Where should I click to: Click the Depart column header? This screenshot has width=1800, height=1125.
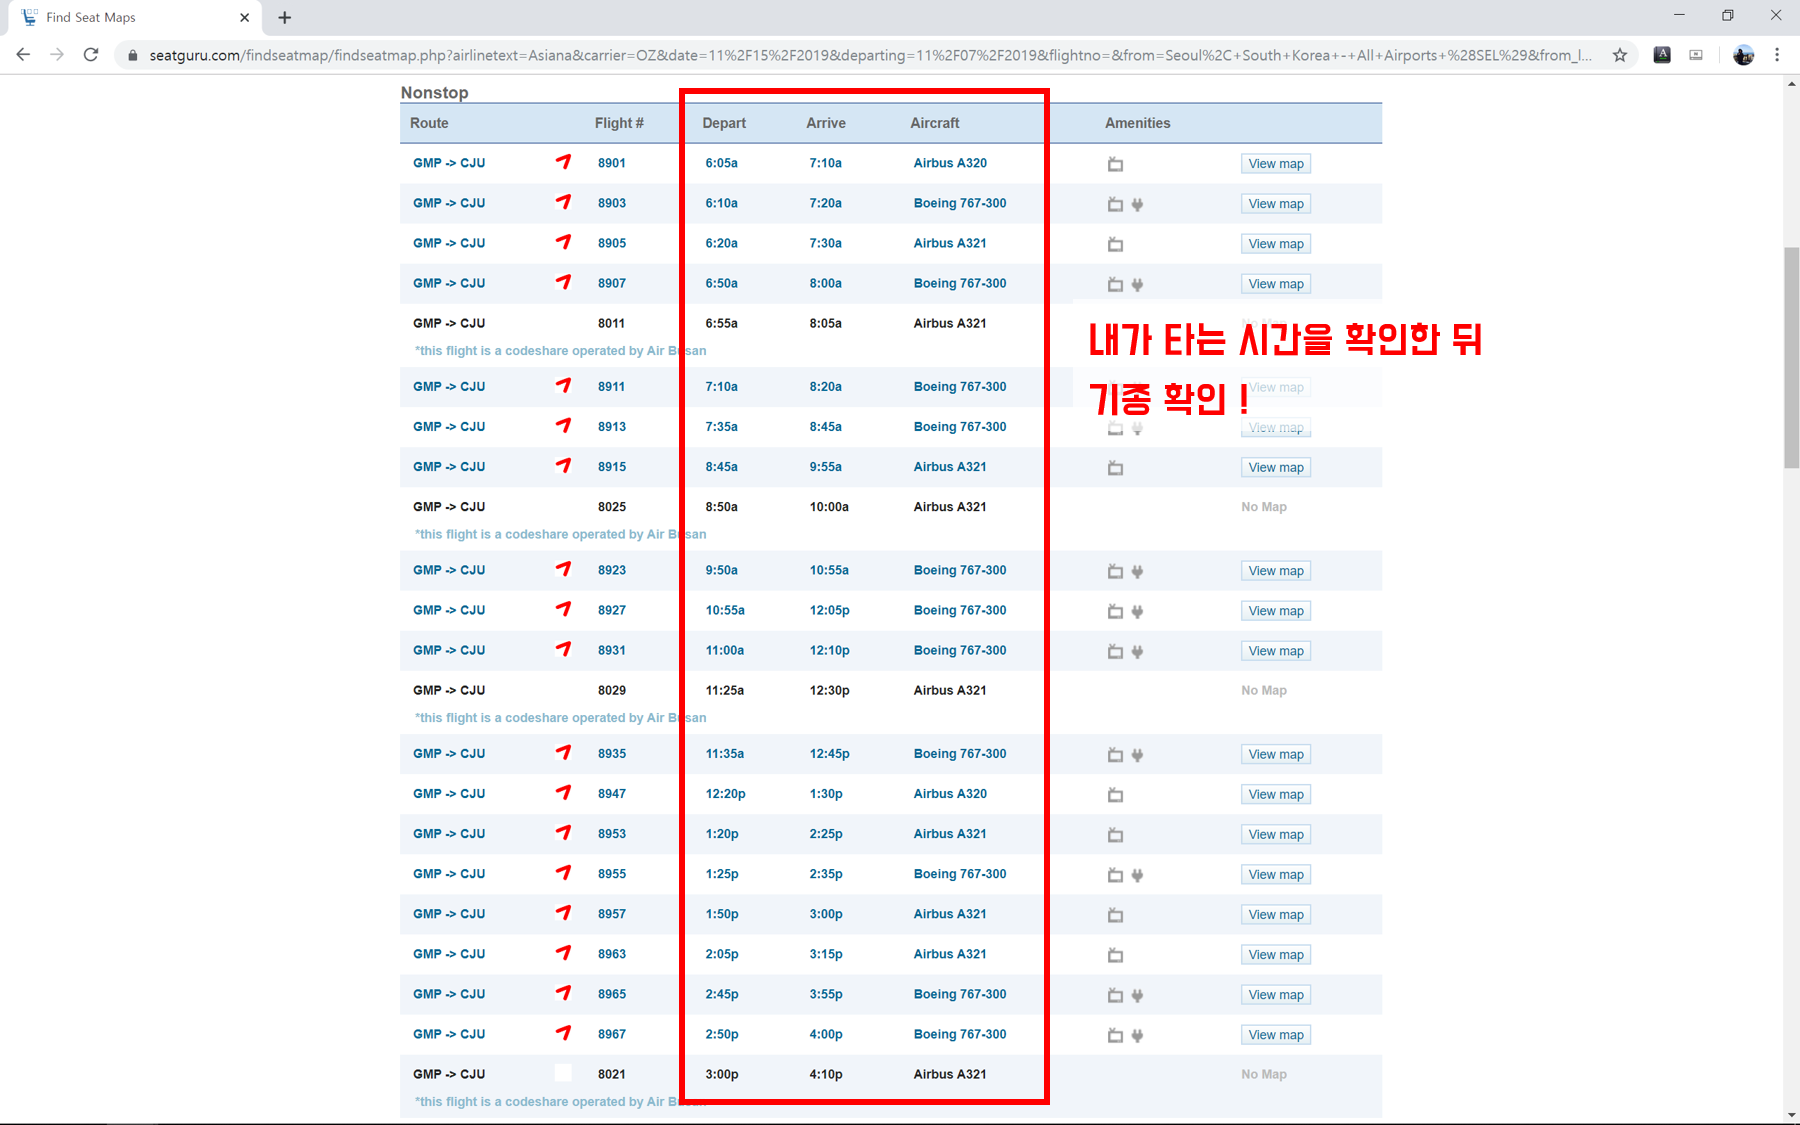point(724,123)
